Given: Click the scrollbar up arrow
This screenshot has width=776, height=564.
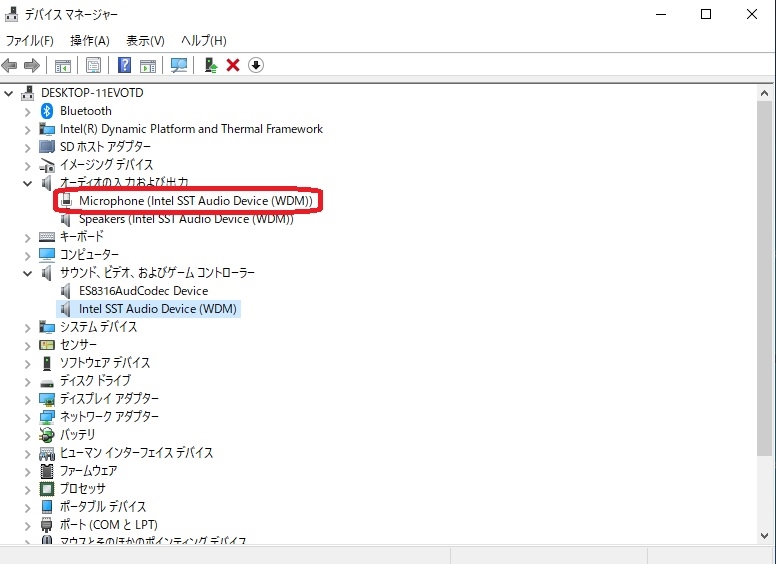Looking at the screenshot, I should tap(764, 93).
